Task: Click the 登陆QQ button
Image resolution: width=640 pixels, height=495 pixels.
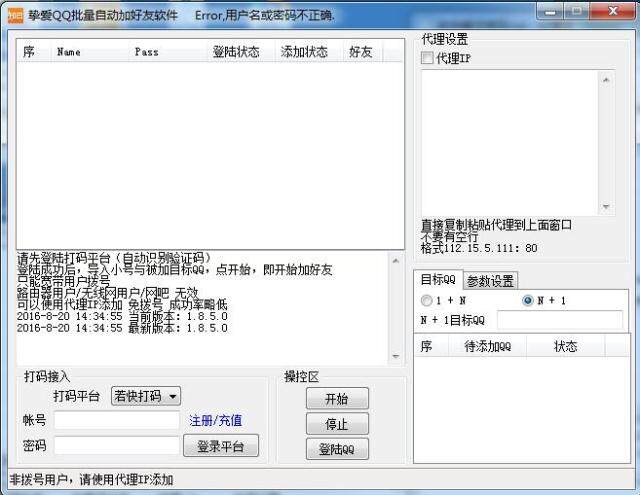Action: (x=337, y=449)
